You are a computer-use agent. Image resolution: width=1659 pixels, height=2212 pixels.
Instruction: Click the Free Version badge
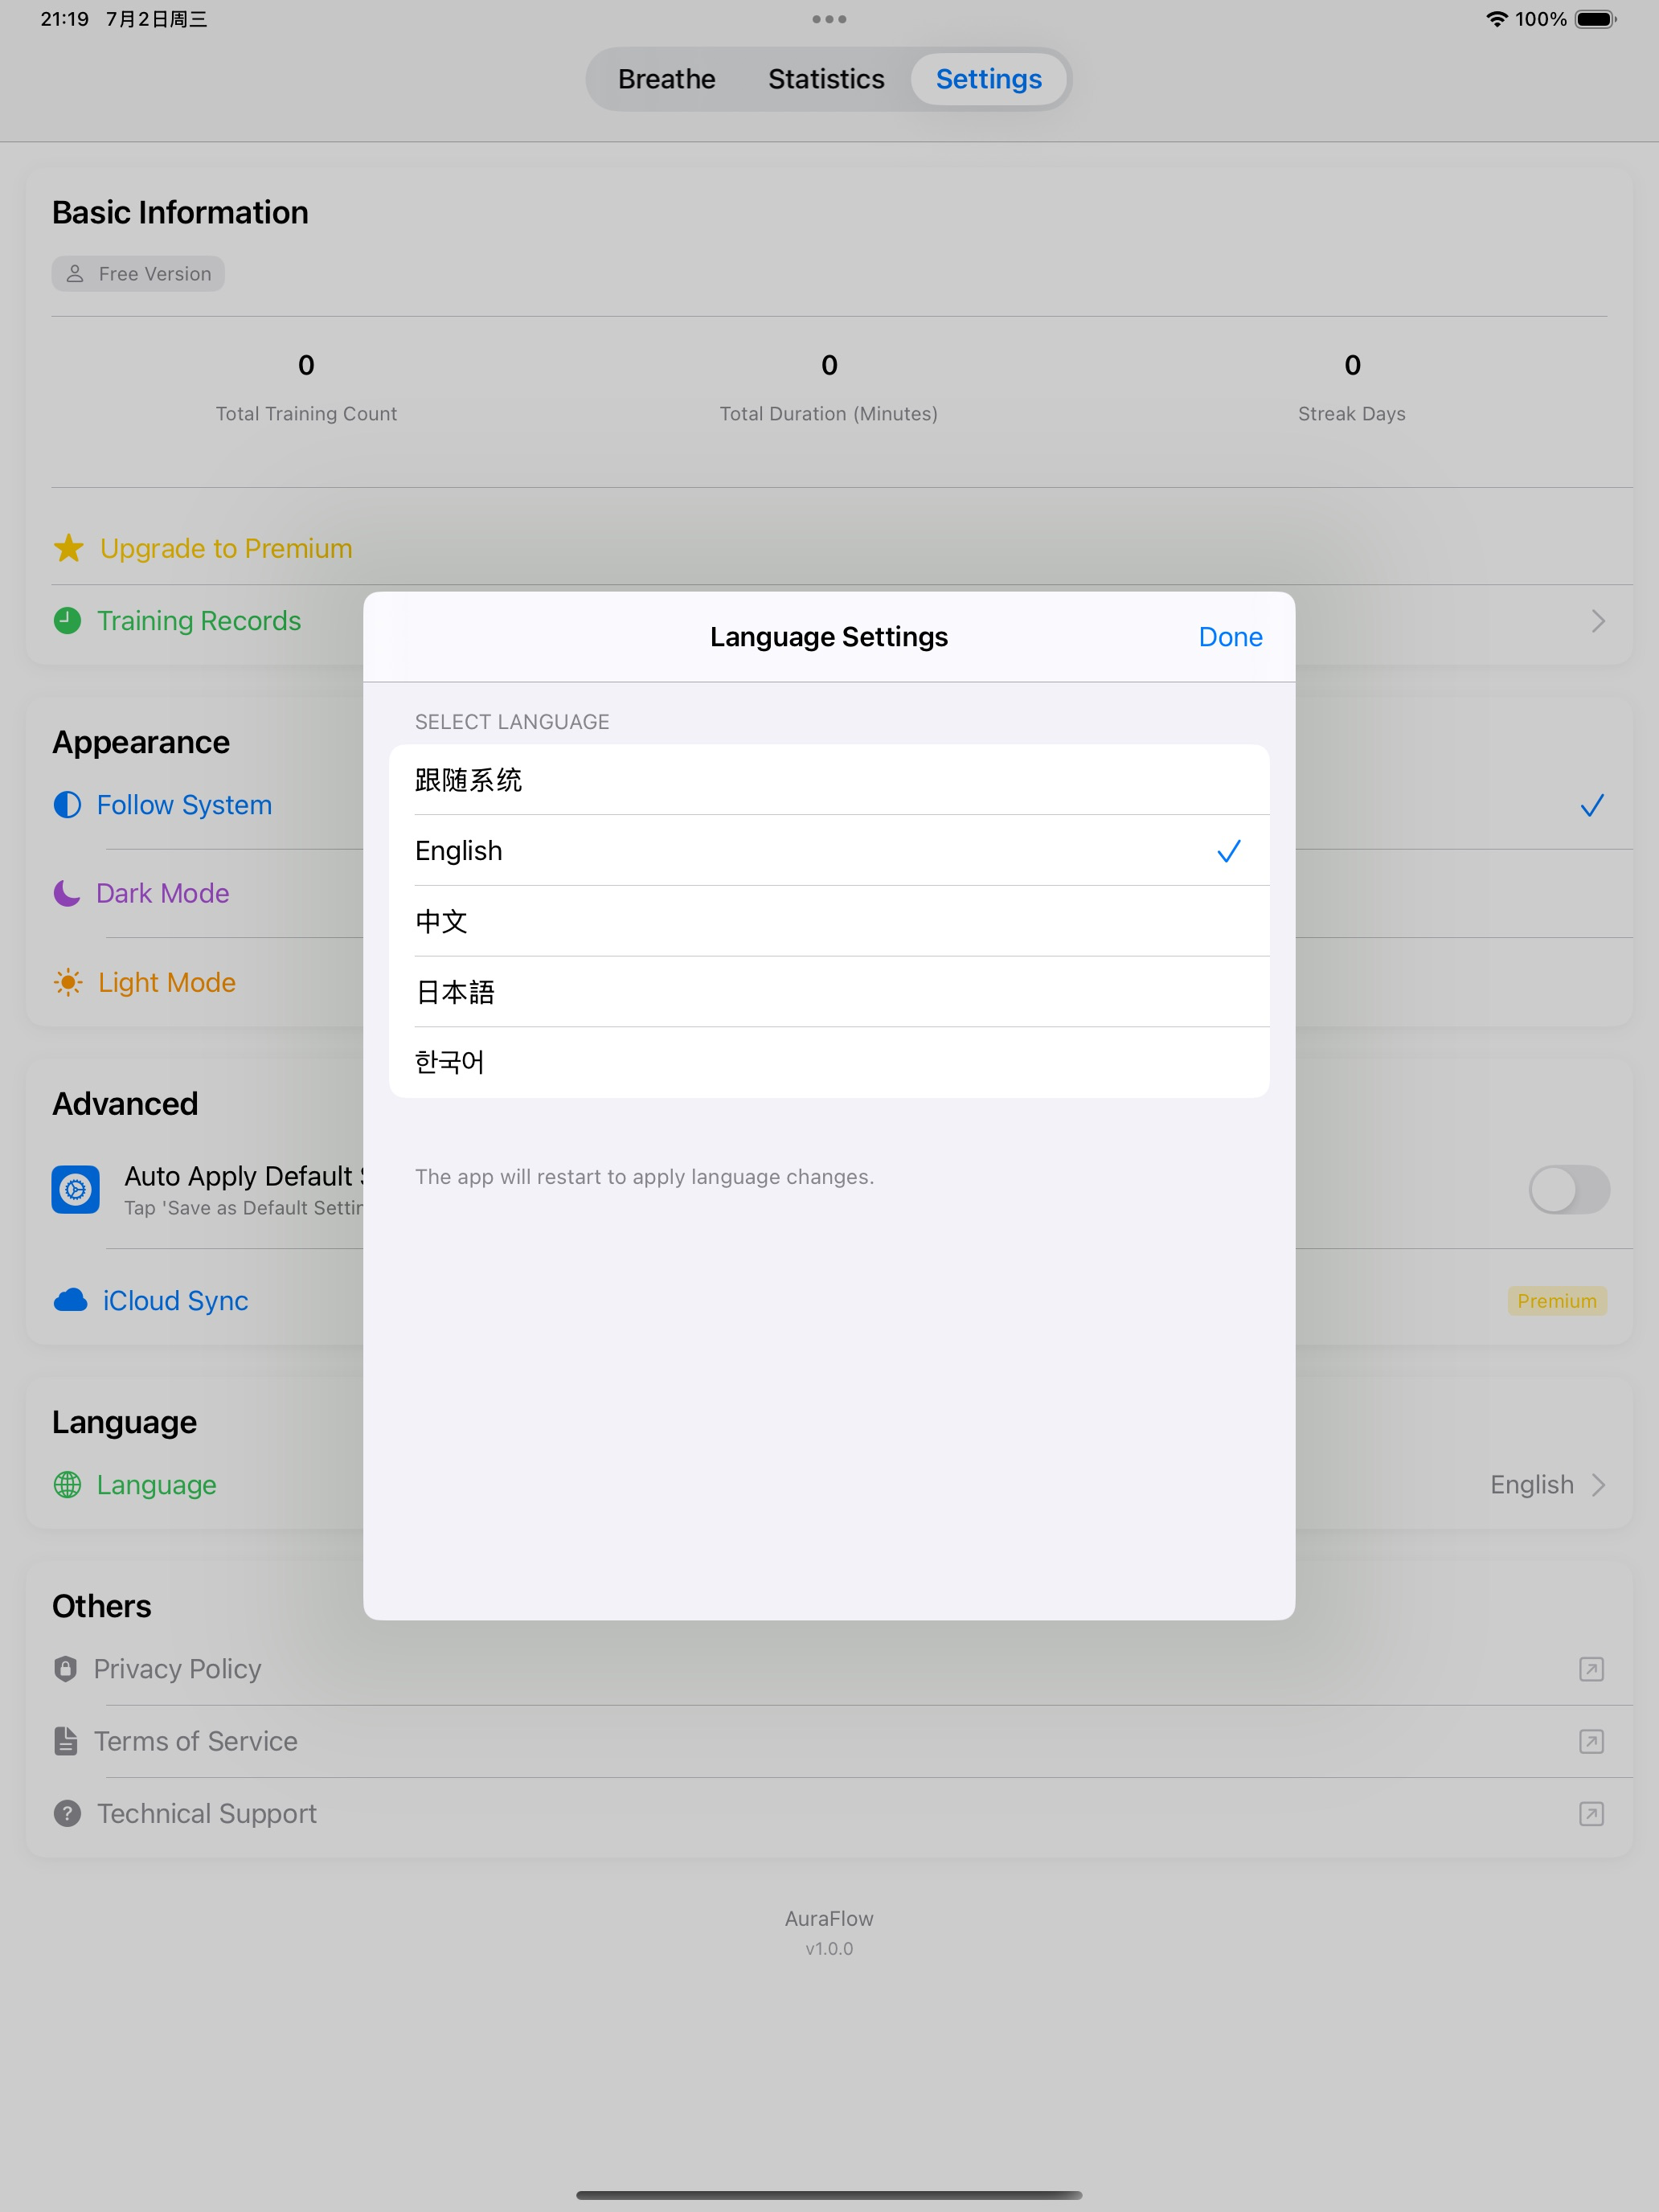138,274
